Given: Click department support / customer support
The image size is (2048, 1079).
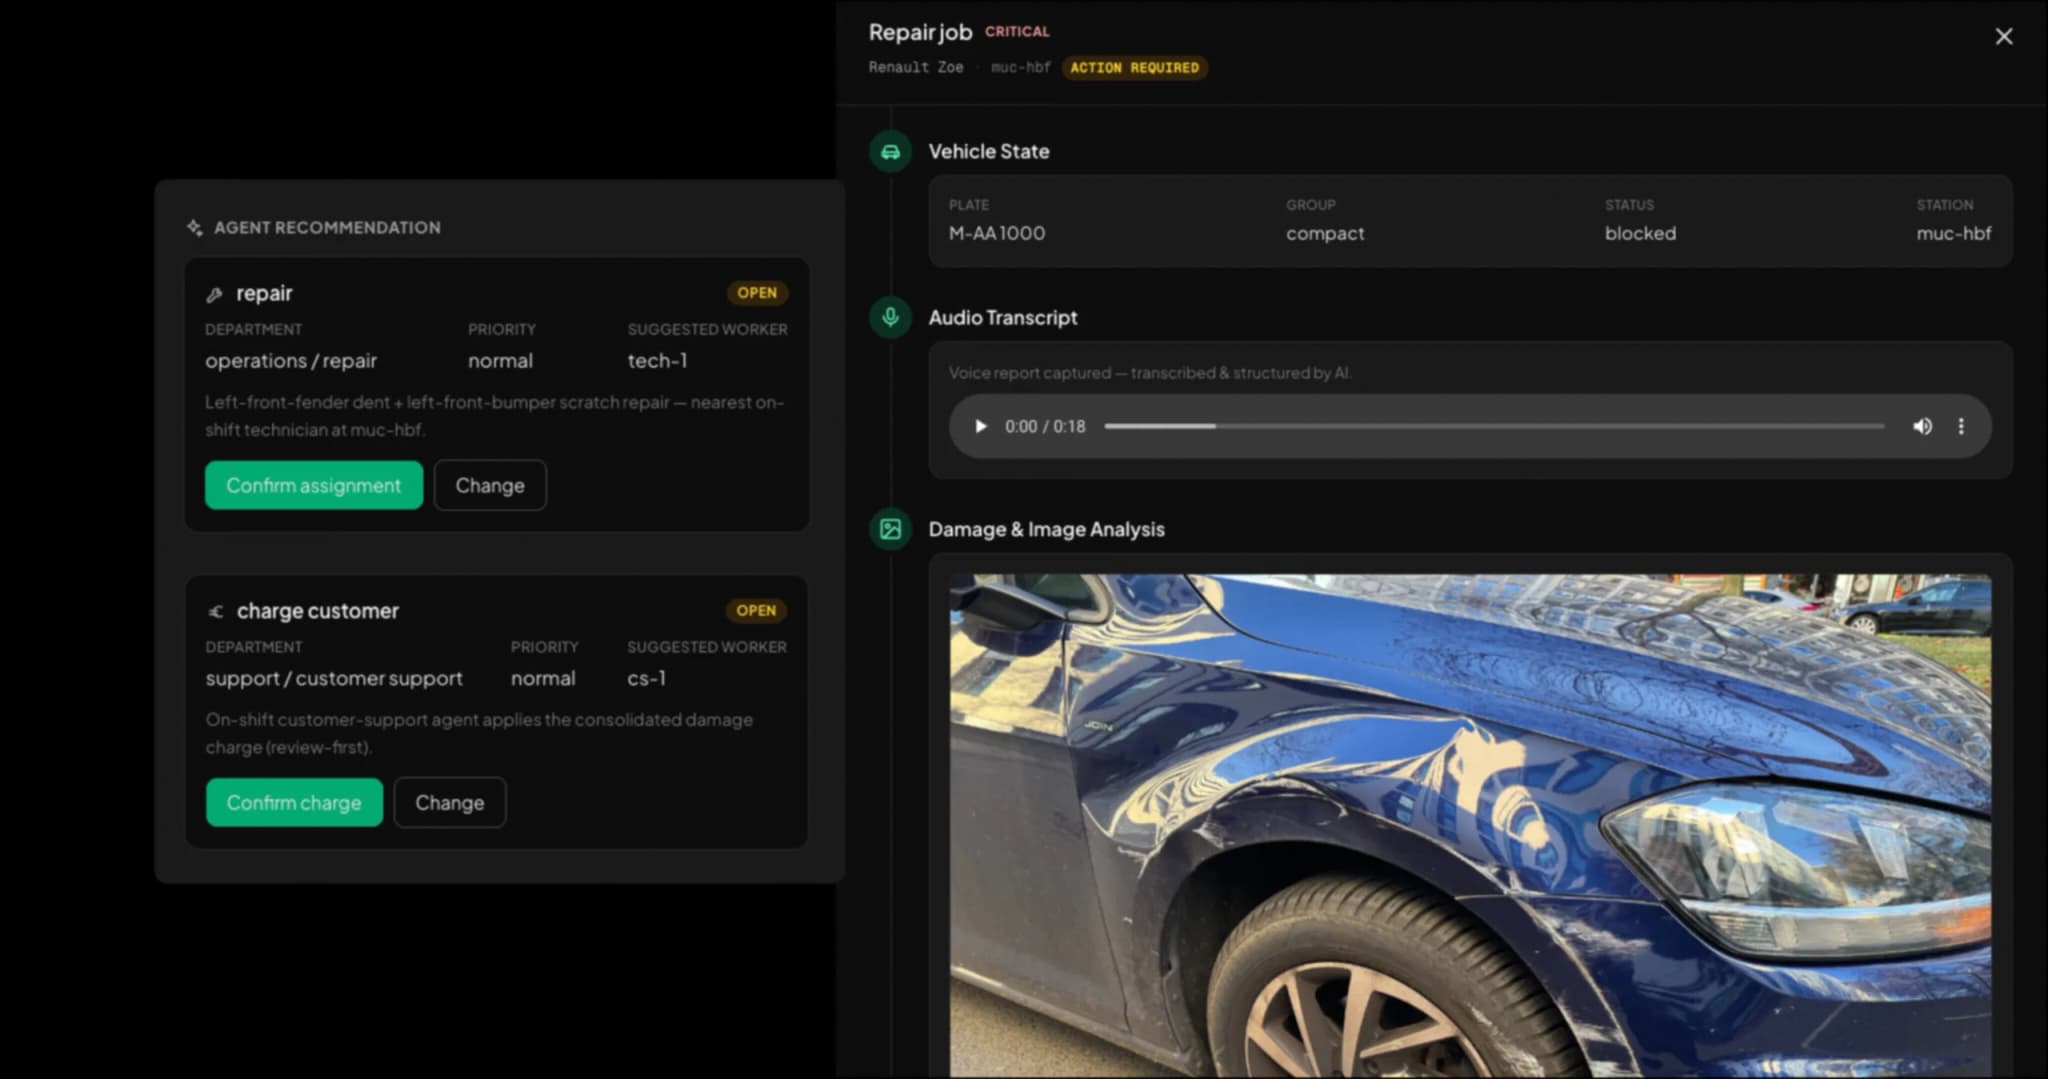Looking at the screenshot, I should 334,678.
